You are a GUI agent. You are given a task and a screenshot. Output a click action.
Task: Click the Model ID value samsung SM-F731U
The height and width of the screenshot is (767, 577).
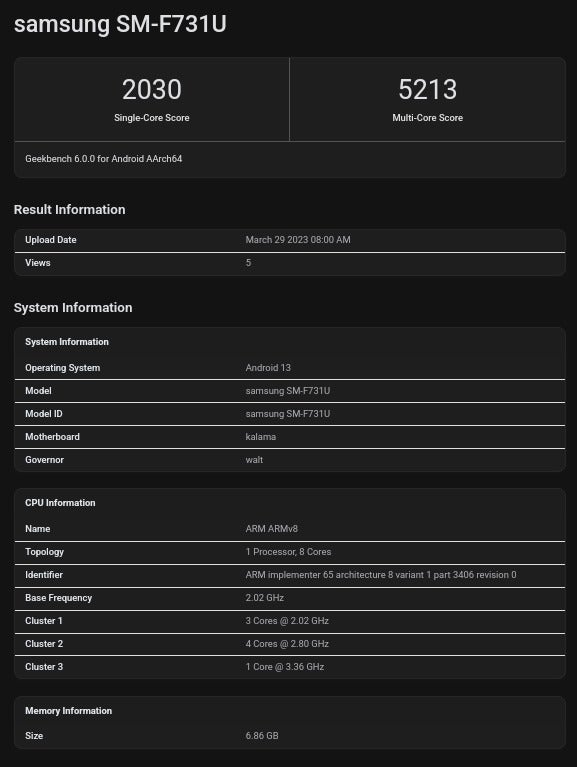click(x=288, y=414)
